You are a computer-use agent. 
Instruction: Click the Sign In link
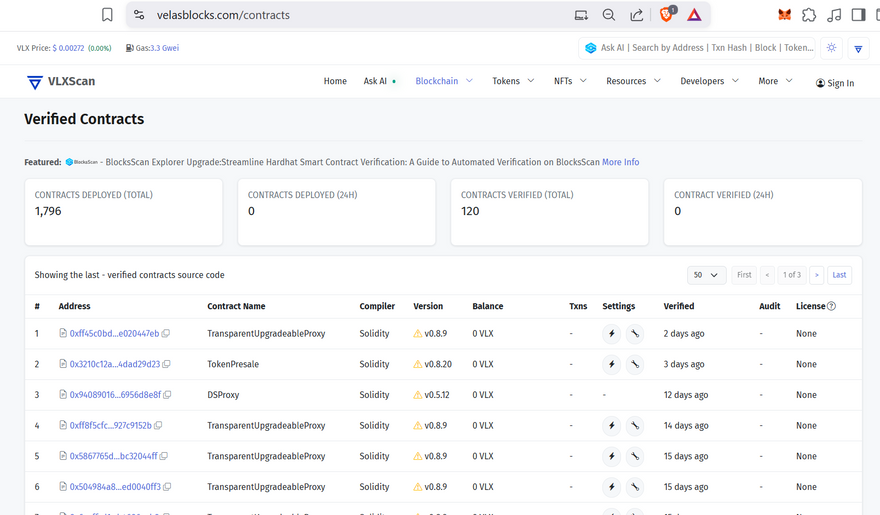(x=835, y=83)
